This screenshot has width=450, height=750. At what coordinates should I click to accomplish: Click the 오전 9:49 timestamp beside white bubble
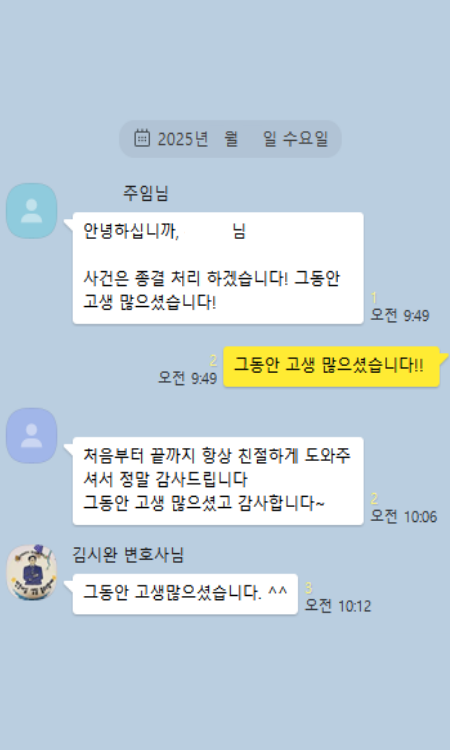tap(400, 316)
